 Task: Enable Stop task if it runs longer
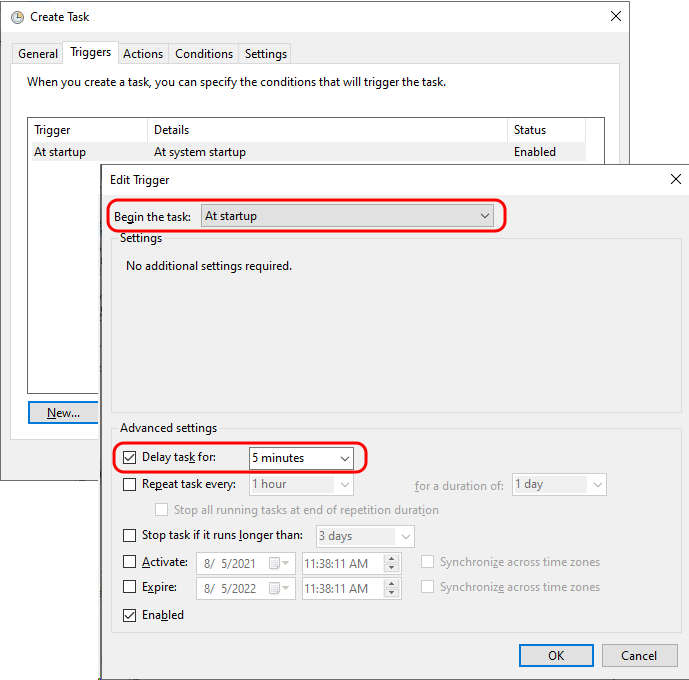click(129, 536)
